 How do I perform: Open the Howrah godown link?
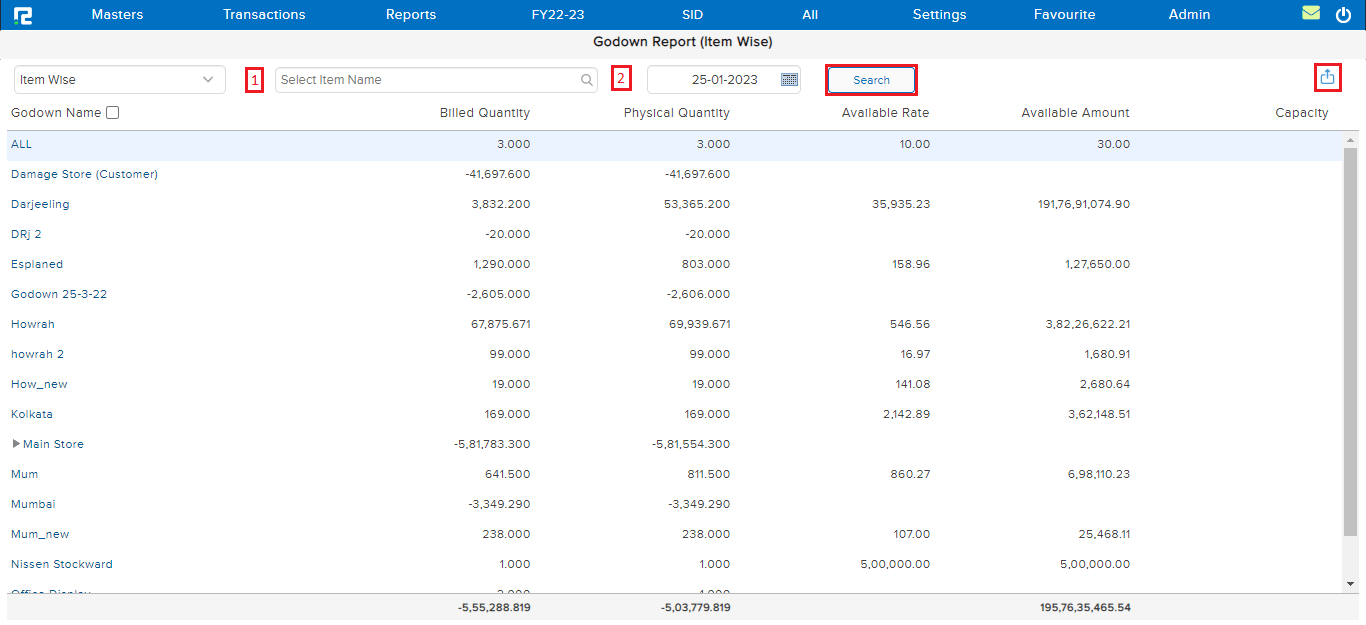pos(33,324)
